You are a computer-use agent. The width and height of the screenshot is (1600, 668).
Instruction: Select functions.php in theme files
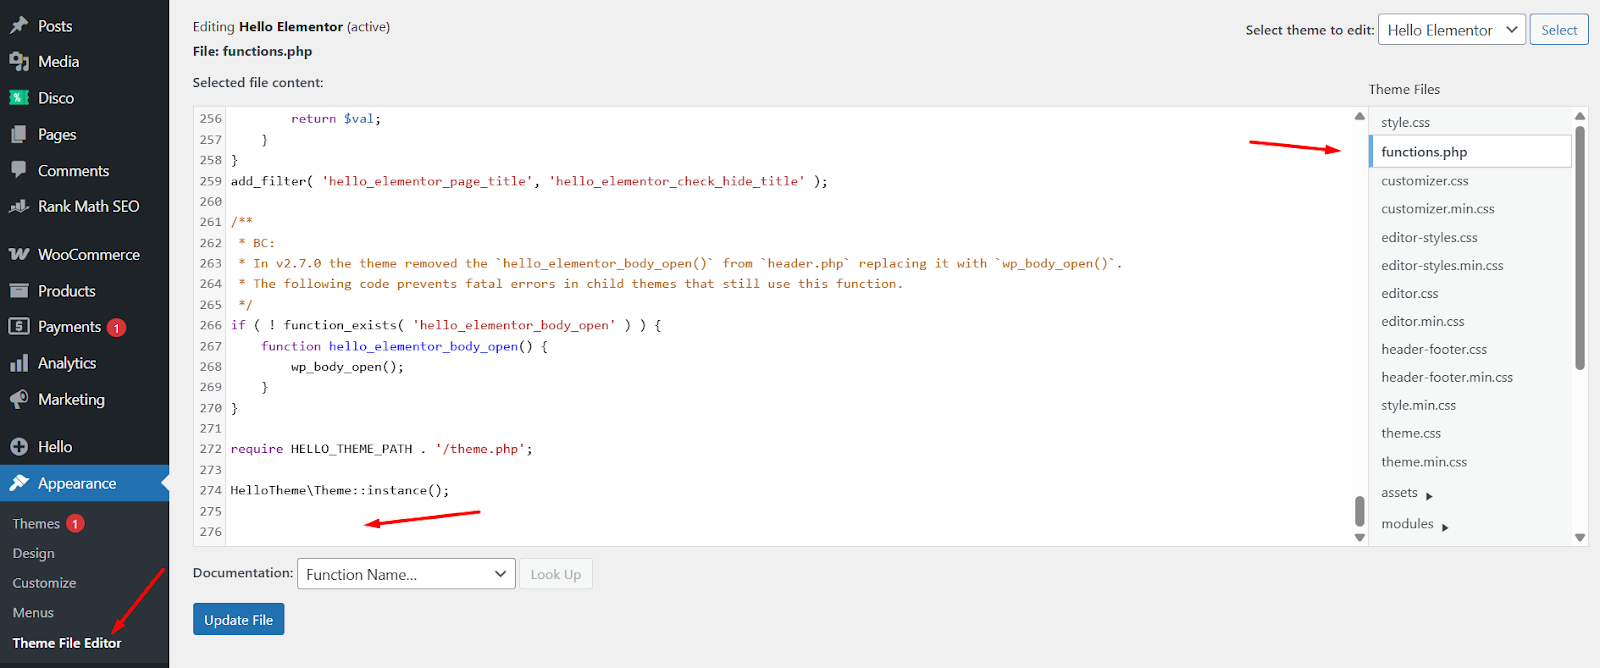tap(1470, 152)
